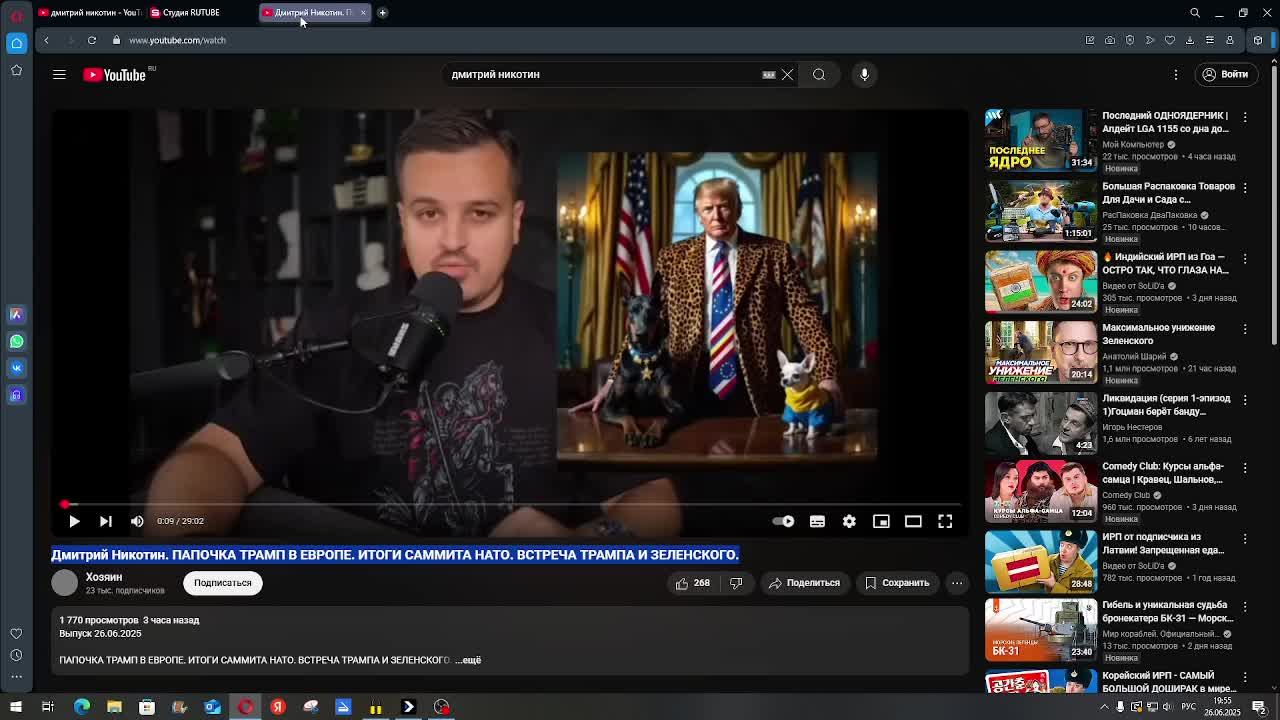Open options for Большая Распаковка Товаров video
This screenshot has width=1280, height=720.
point(1245,188)
